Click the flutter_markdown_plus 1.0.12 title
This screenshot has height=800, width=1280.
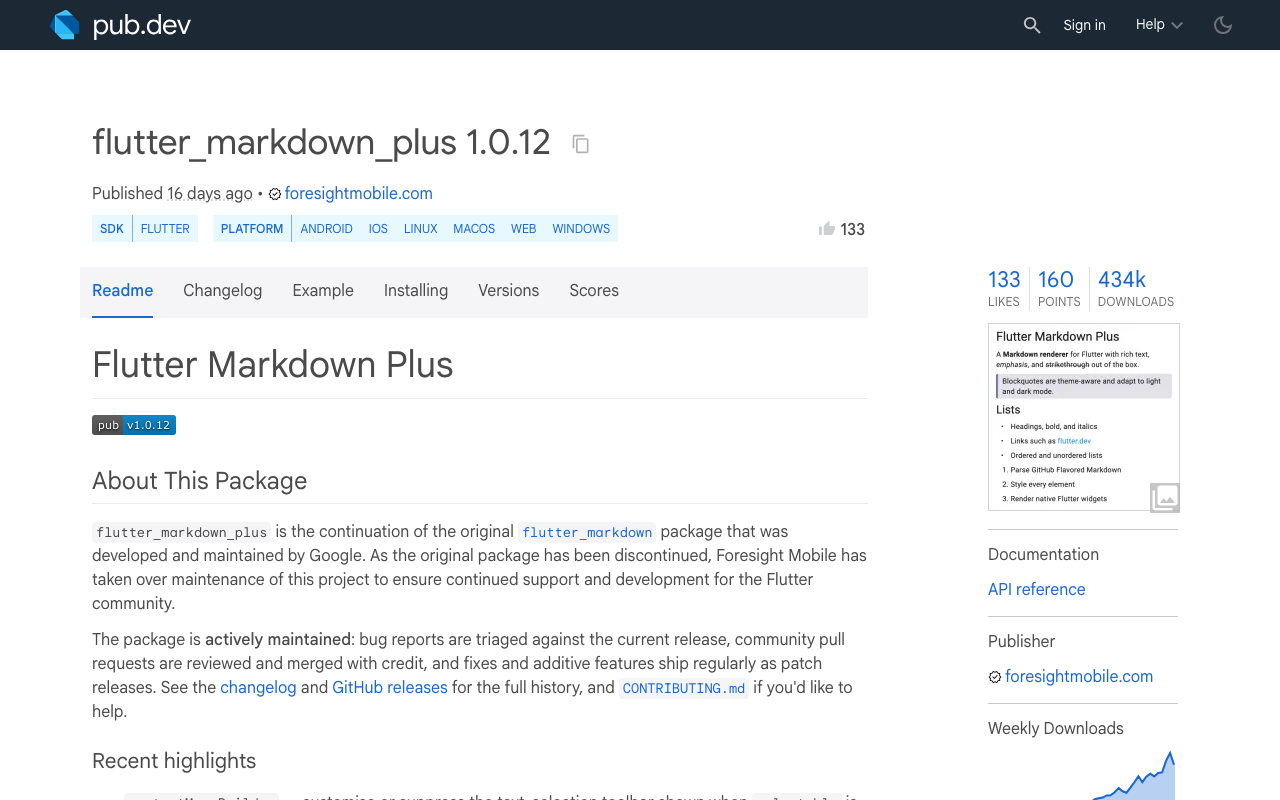(321, 143)
